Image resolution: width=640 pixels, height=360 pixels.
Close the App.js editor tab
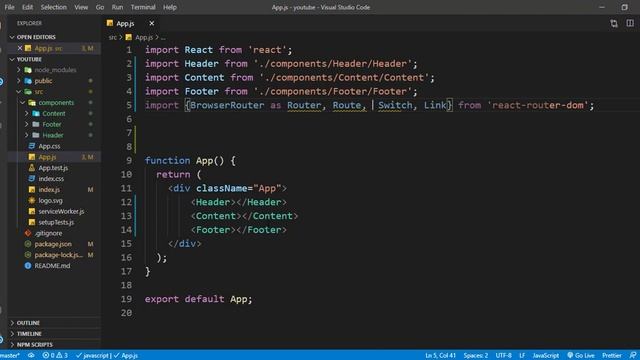(151, 23)
